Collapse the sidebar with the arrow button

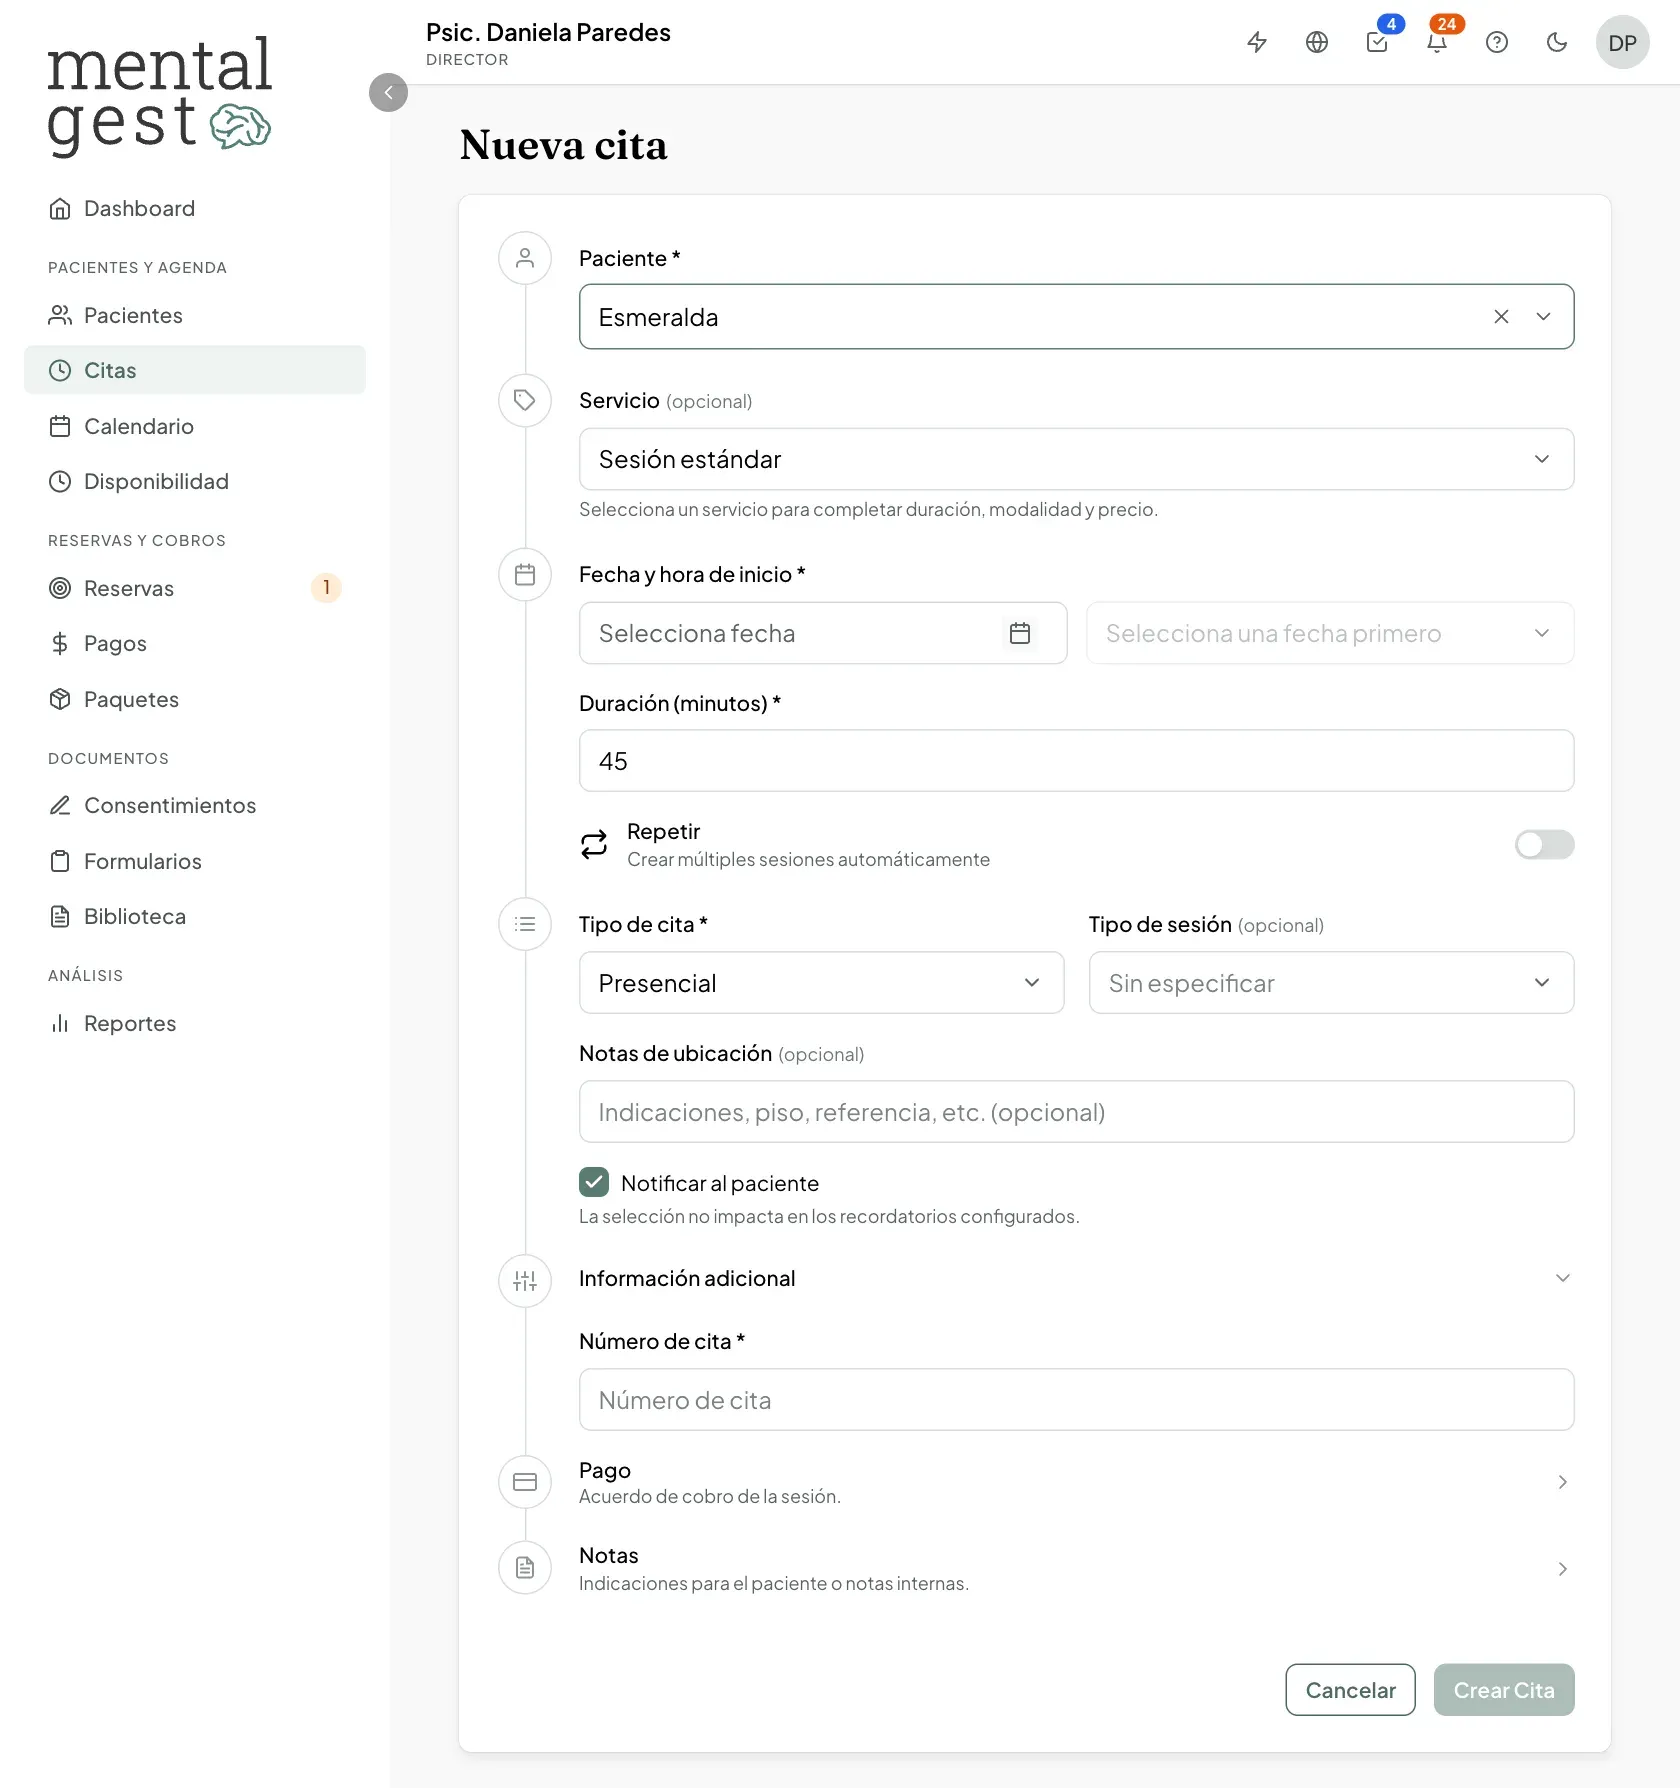pyautogui.click(x=388, y=93)
